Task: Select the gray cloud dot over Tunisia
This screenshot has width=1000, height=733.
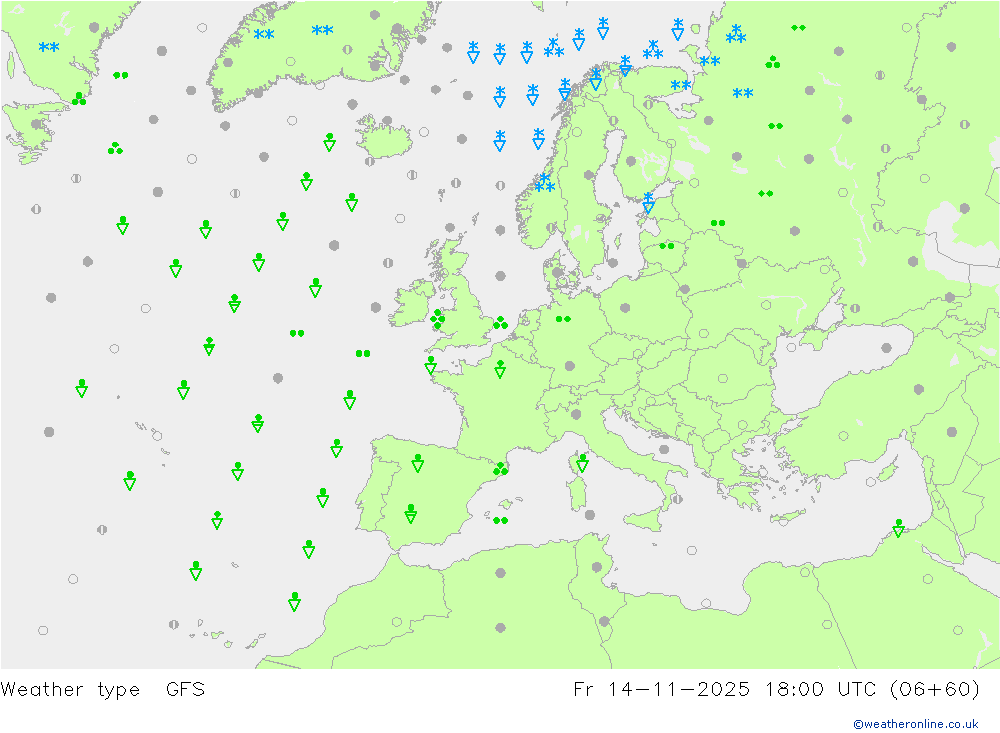Action: pos(597,567)
